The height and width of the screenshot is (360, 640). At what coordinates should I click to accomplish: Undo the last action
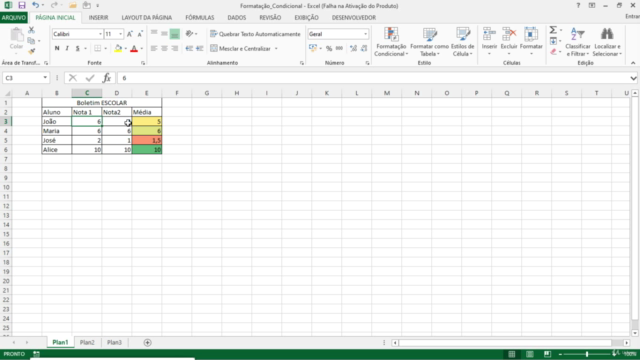36,5
